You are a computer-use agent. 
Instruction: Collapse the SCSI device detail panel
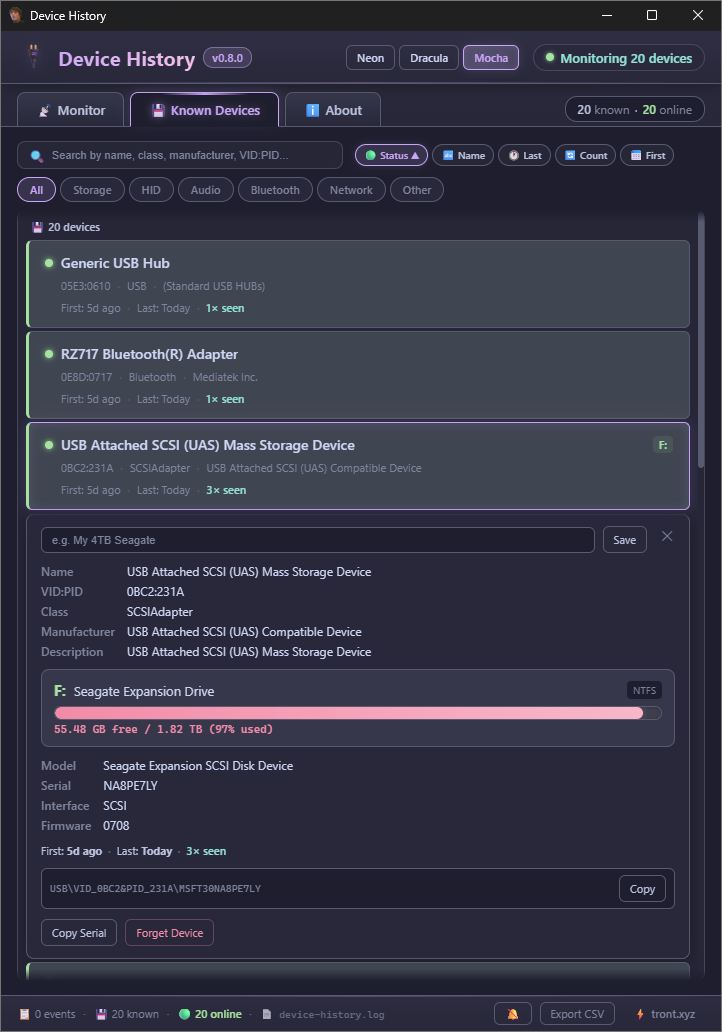coord(666,536)
